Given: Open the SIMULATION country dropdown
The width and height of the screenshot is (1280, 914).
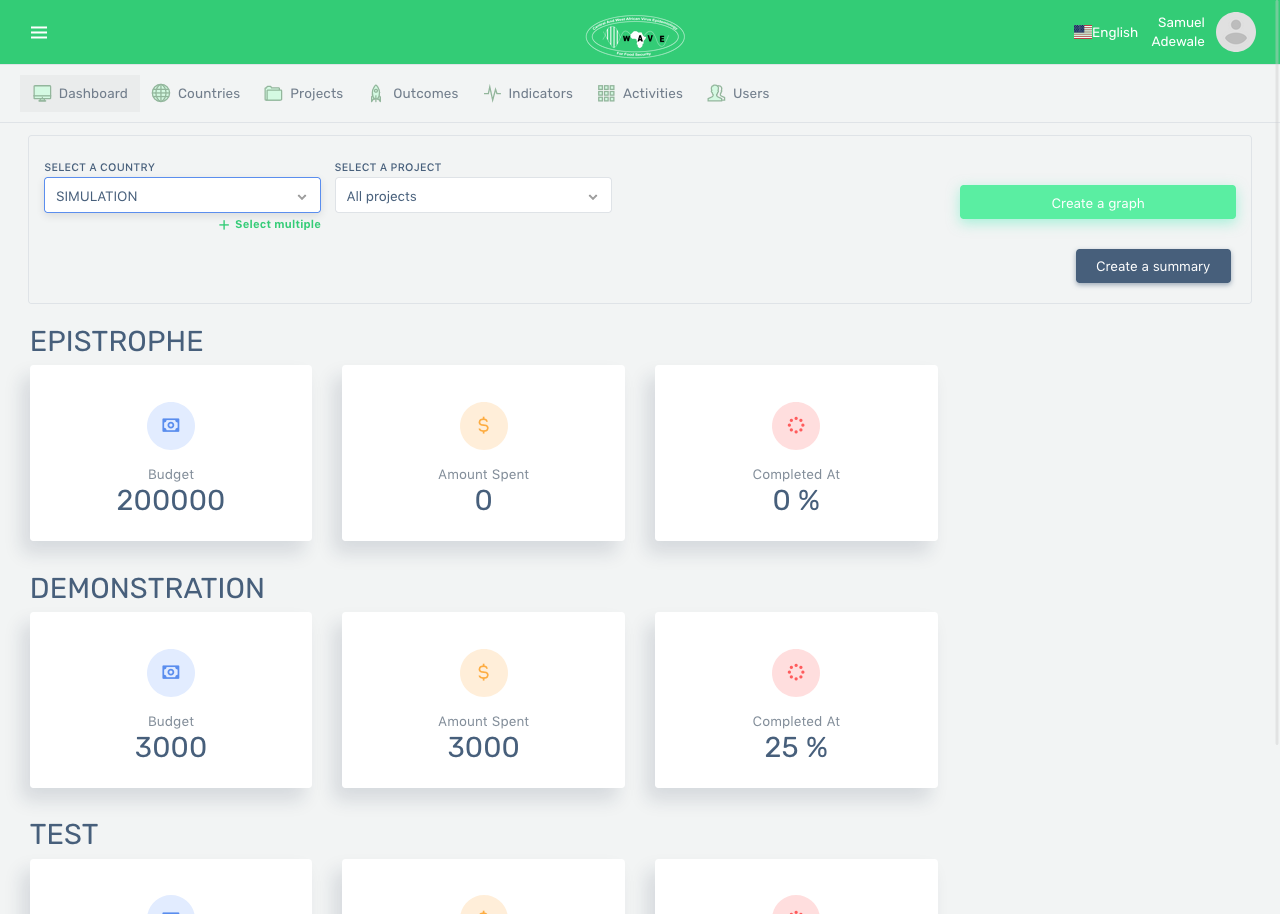Looking at the screenshot, I should point(182,195).
